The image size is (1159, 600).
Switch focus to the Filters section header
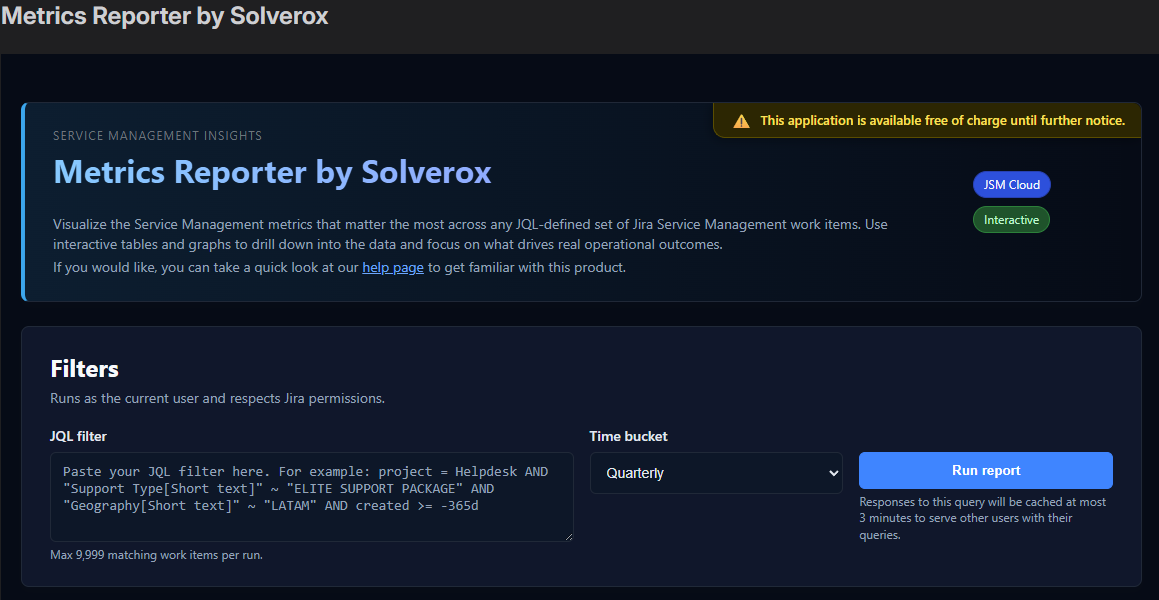pos(85,368)
